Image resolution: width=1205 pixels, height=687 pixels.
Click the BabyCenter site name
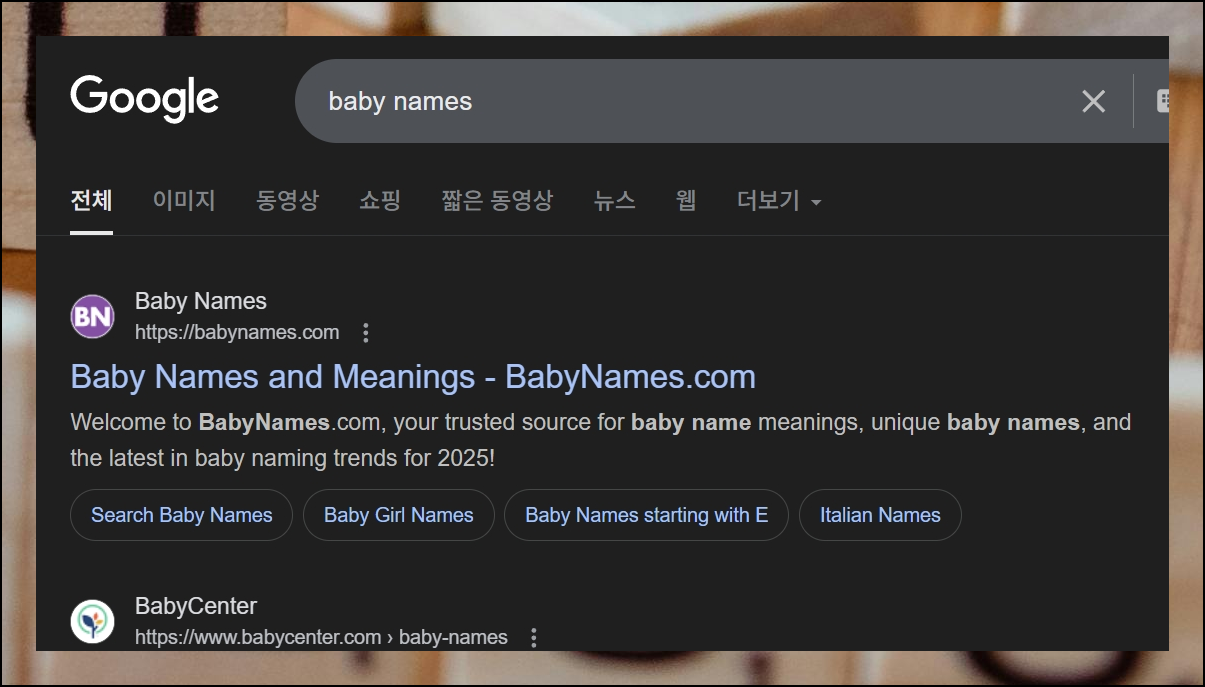tap(196, 606)
